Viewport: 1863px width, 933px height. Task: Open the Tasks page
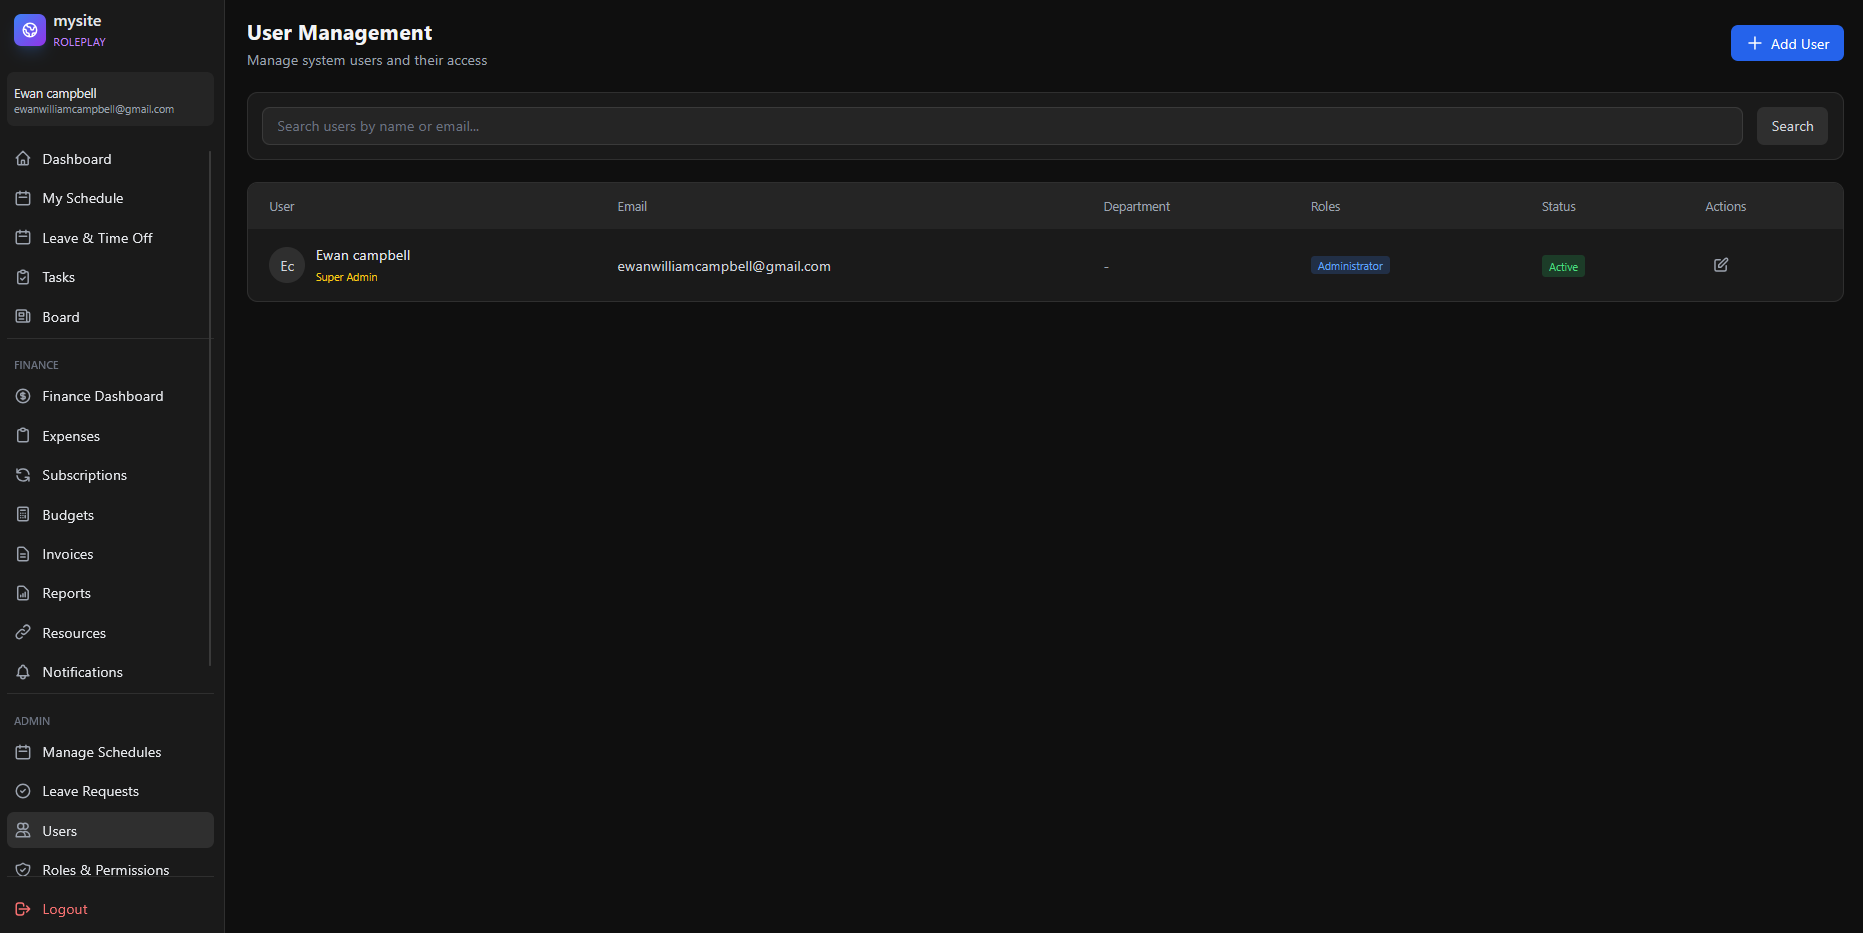pos(58,277)
